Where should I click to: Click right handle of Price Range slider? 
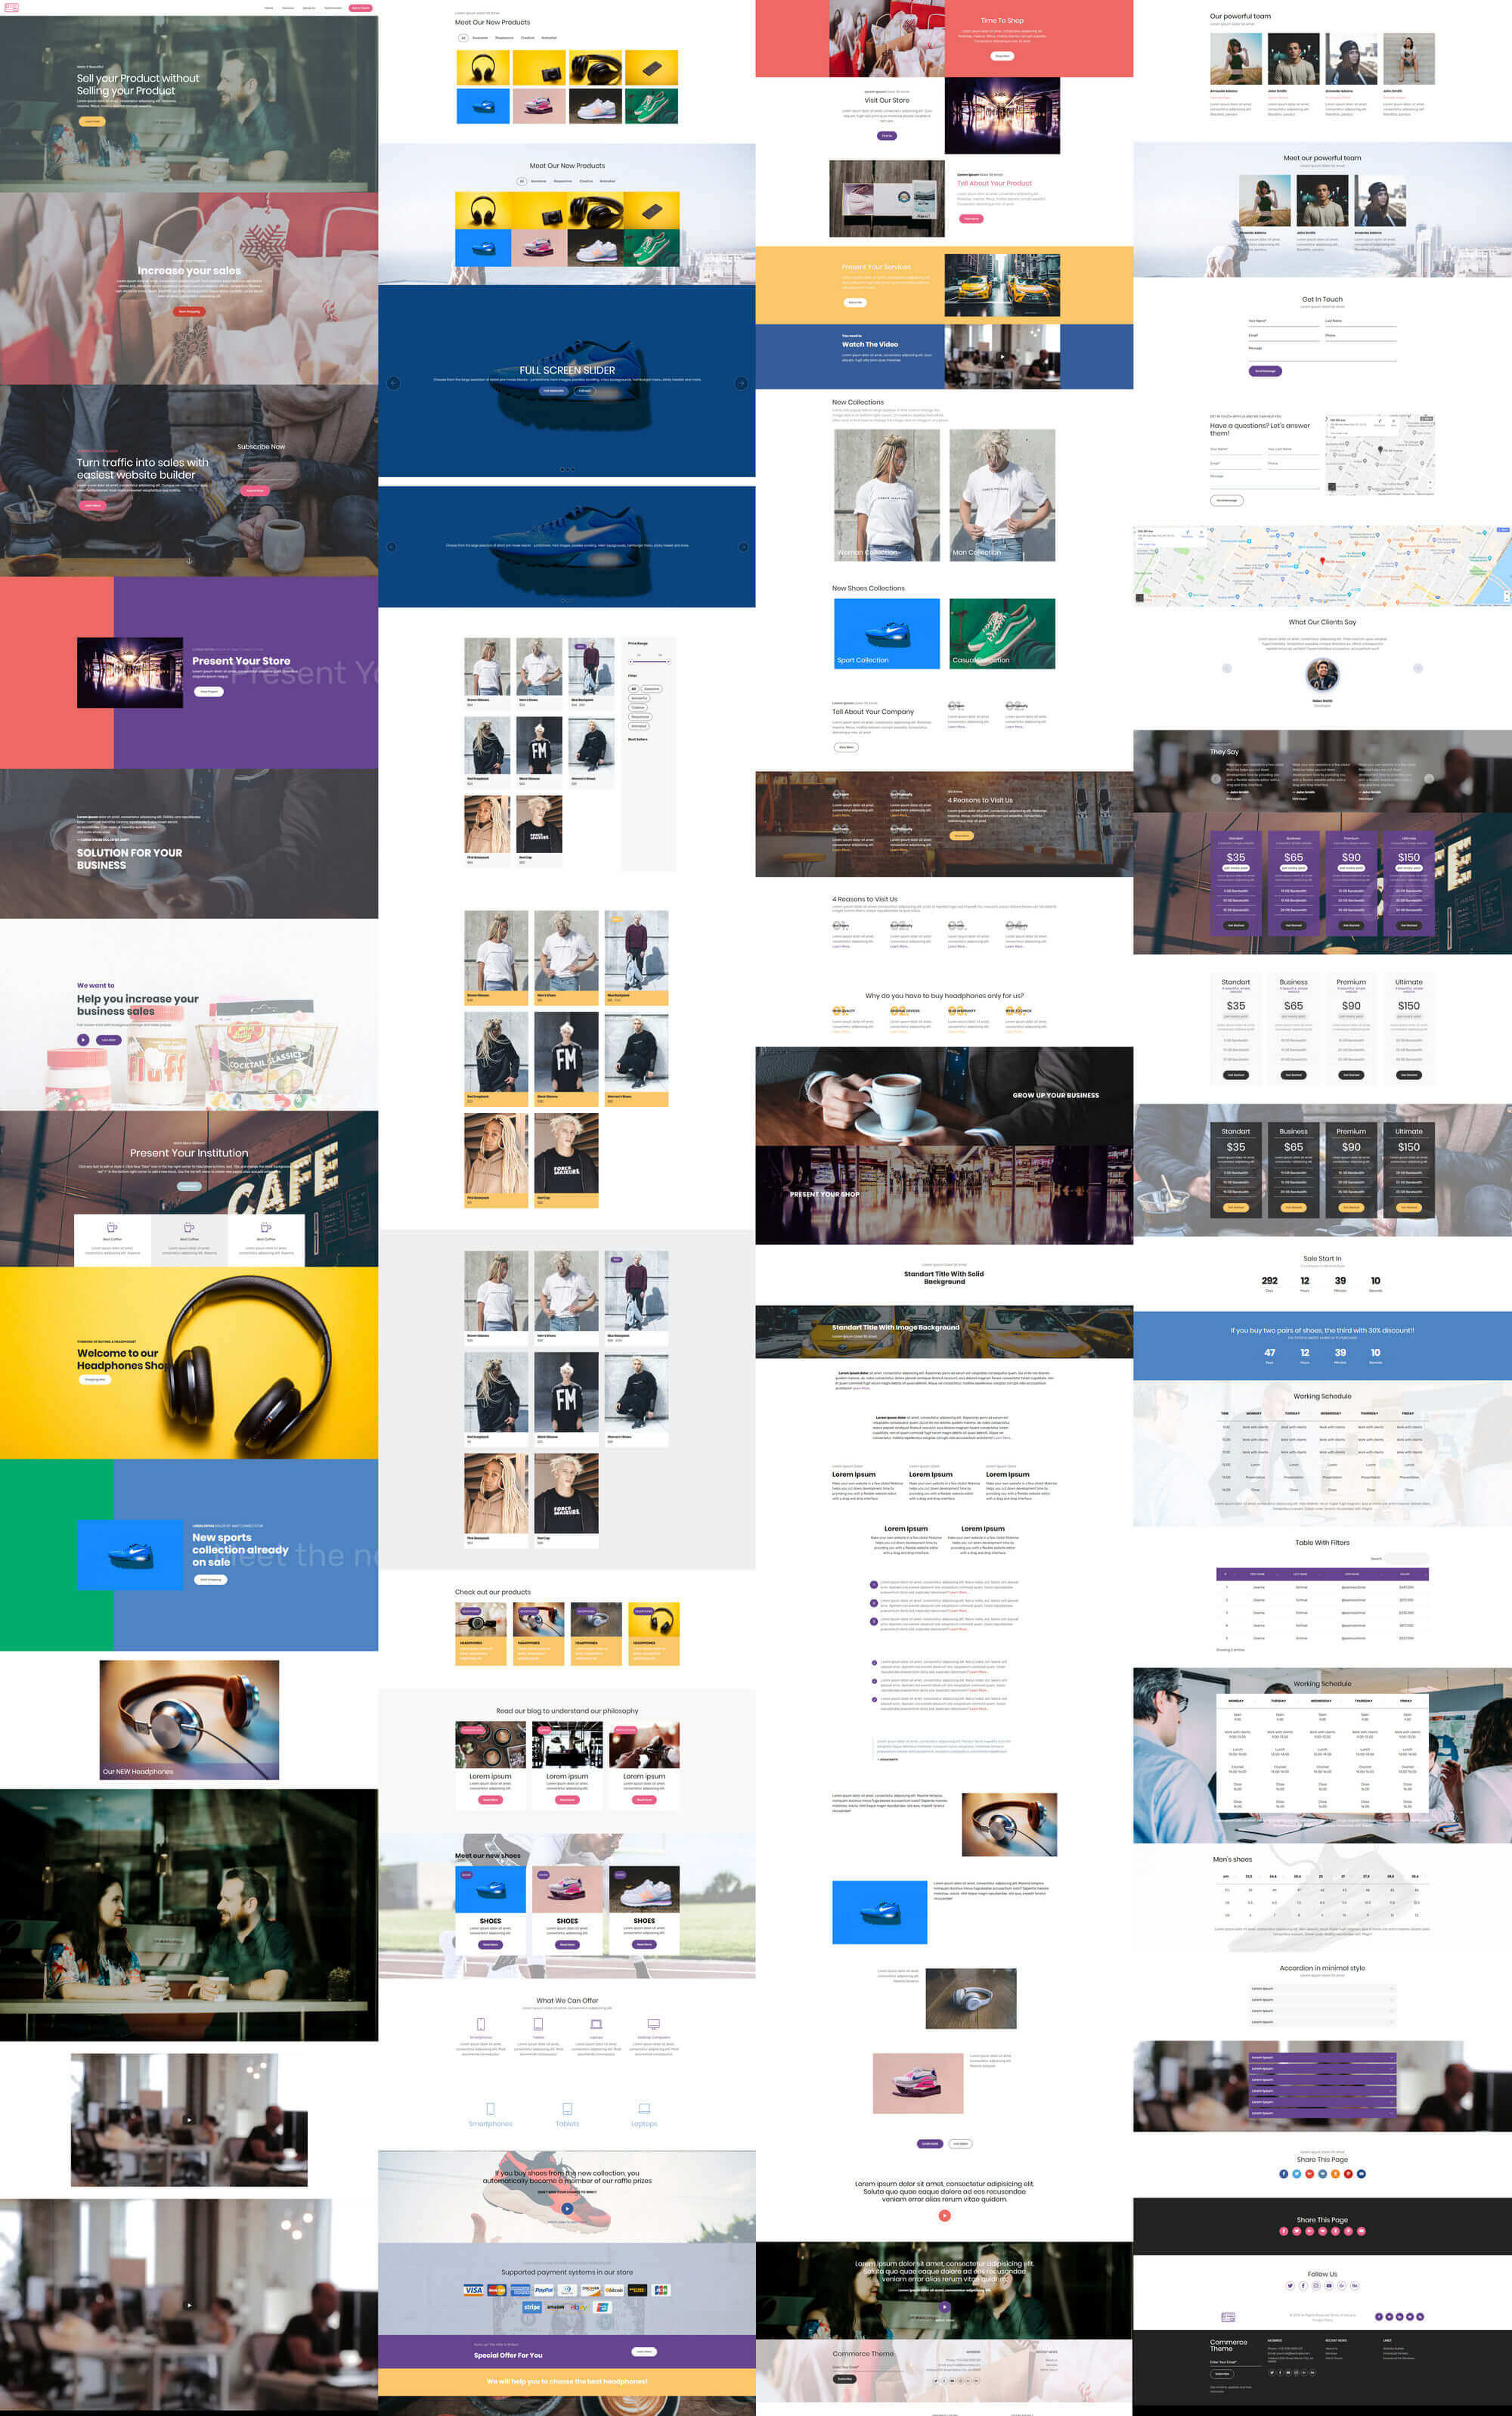click(668, 661)
